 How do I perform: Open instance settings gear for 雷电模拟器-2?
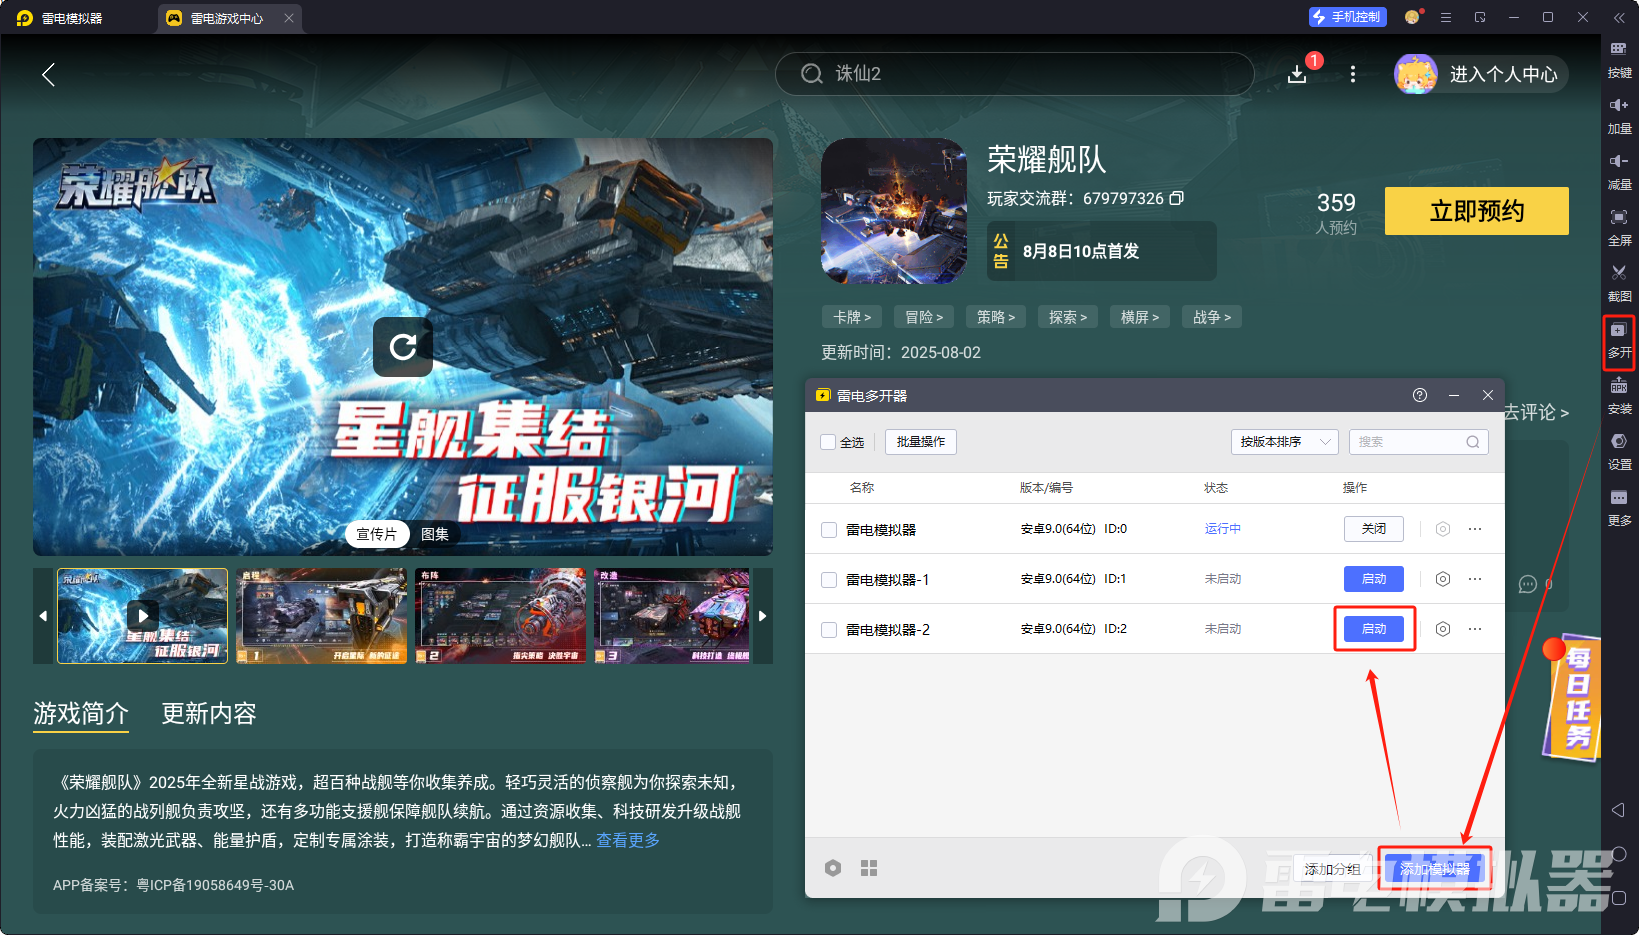pos(1442,629)
